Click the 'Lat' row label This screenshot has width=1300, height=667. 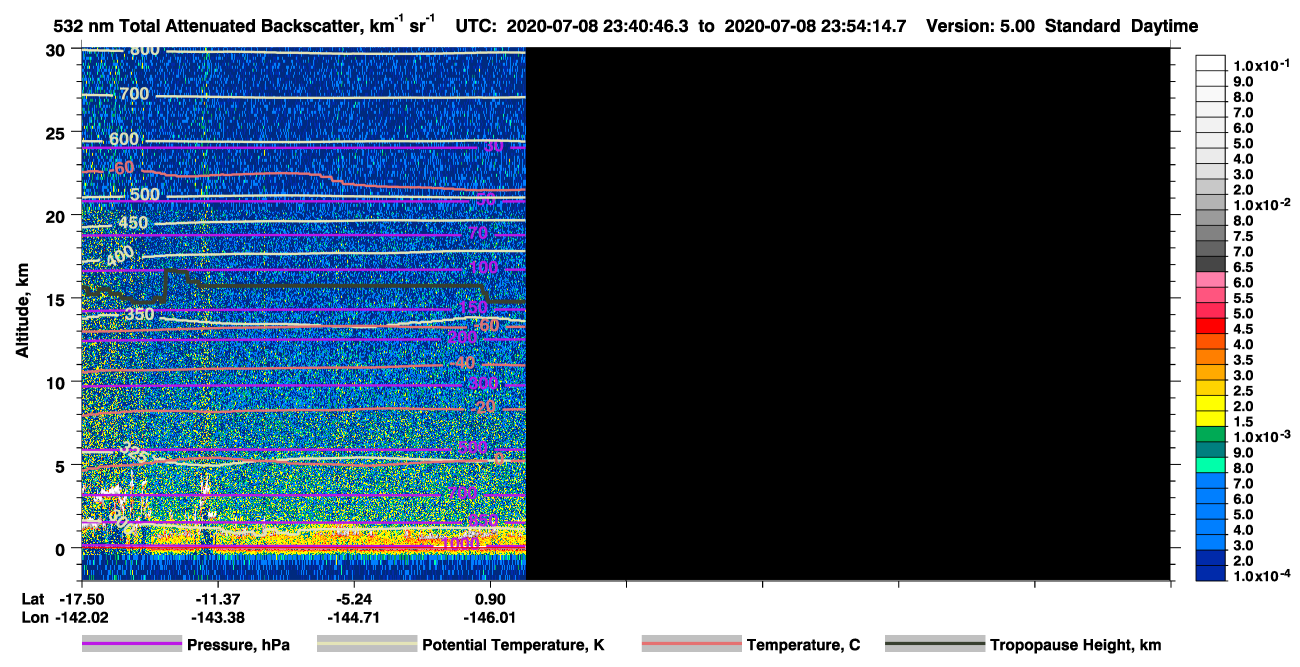(x=32, y=598)
